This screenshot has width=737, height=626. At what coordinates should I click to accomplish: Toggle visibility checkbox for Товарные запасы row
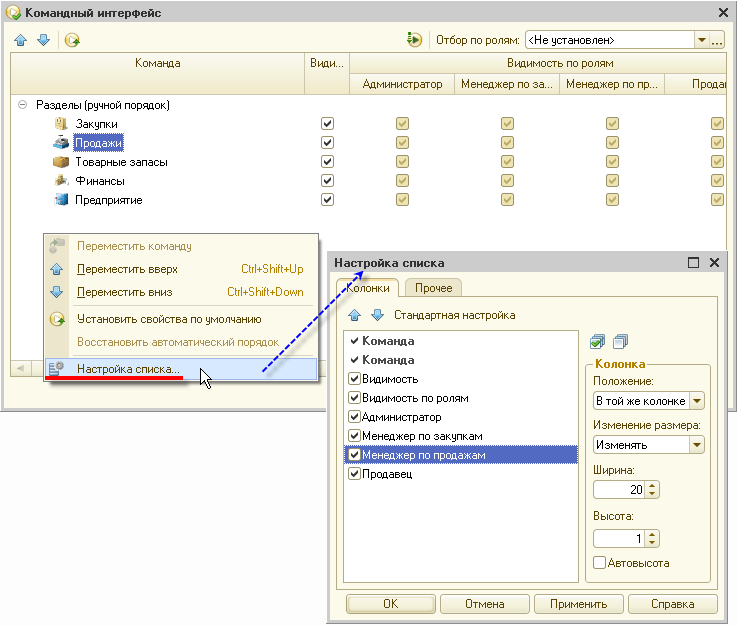pos(327,162)
